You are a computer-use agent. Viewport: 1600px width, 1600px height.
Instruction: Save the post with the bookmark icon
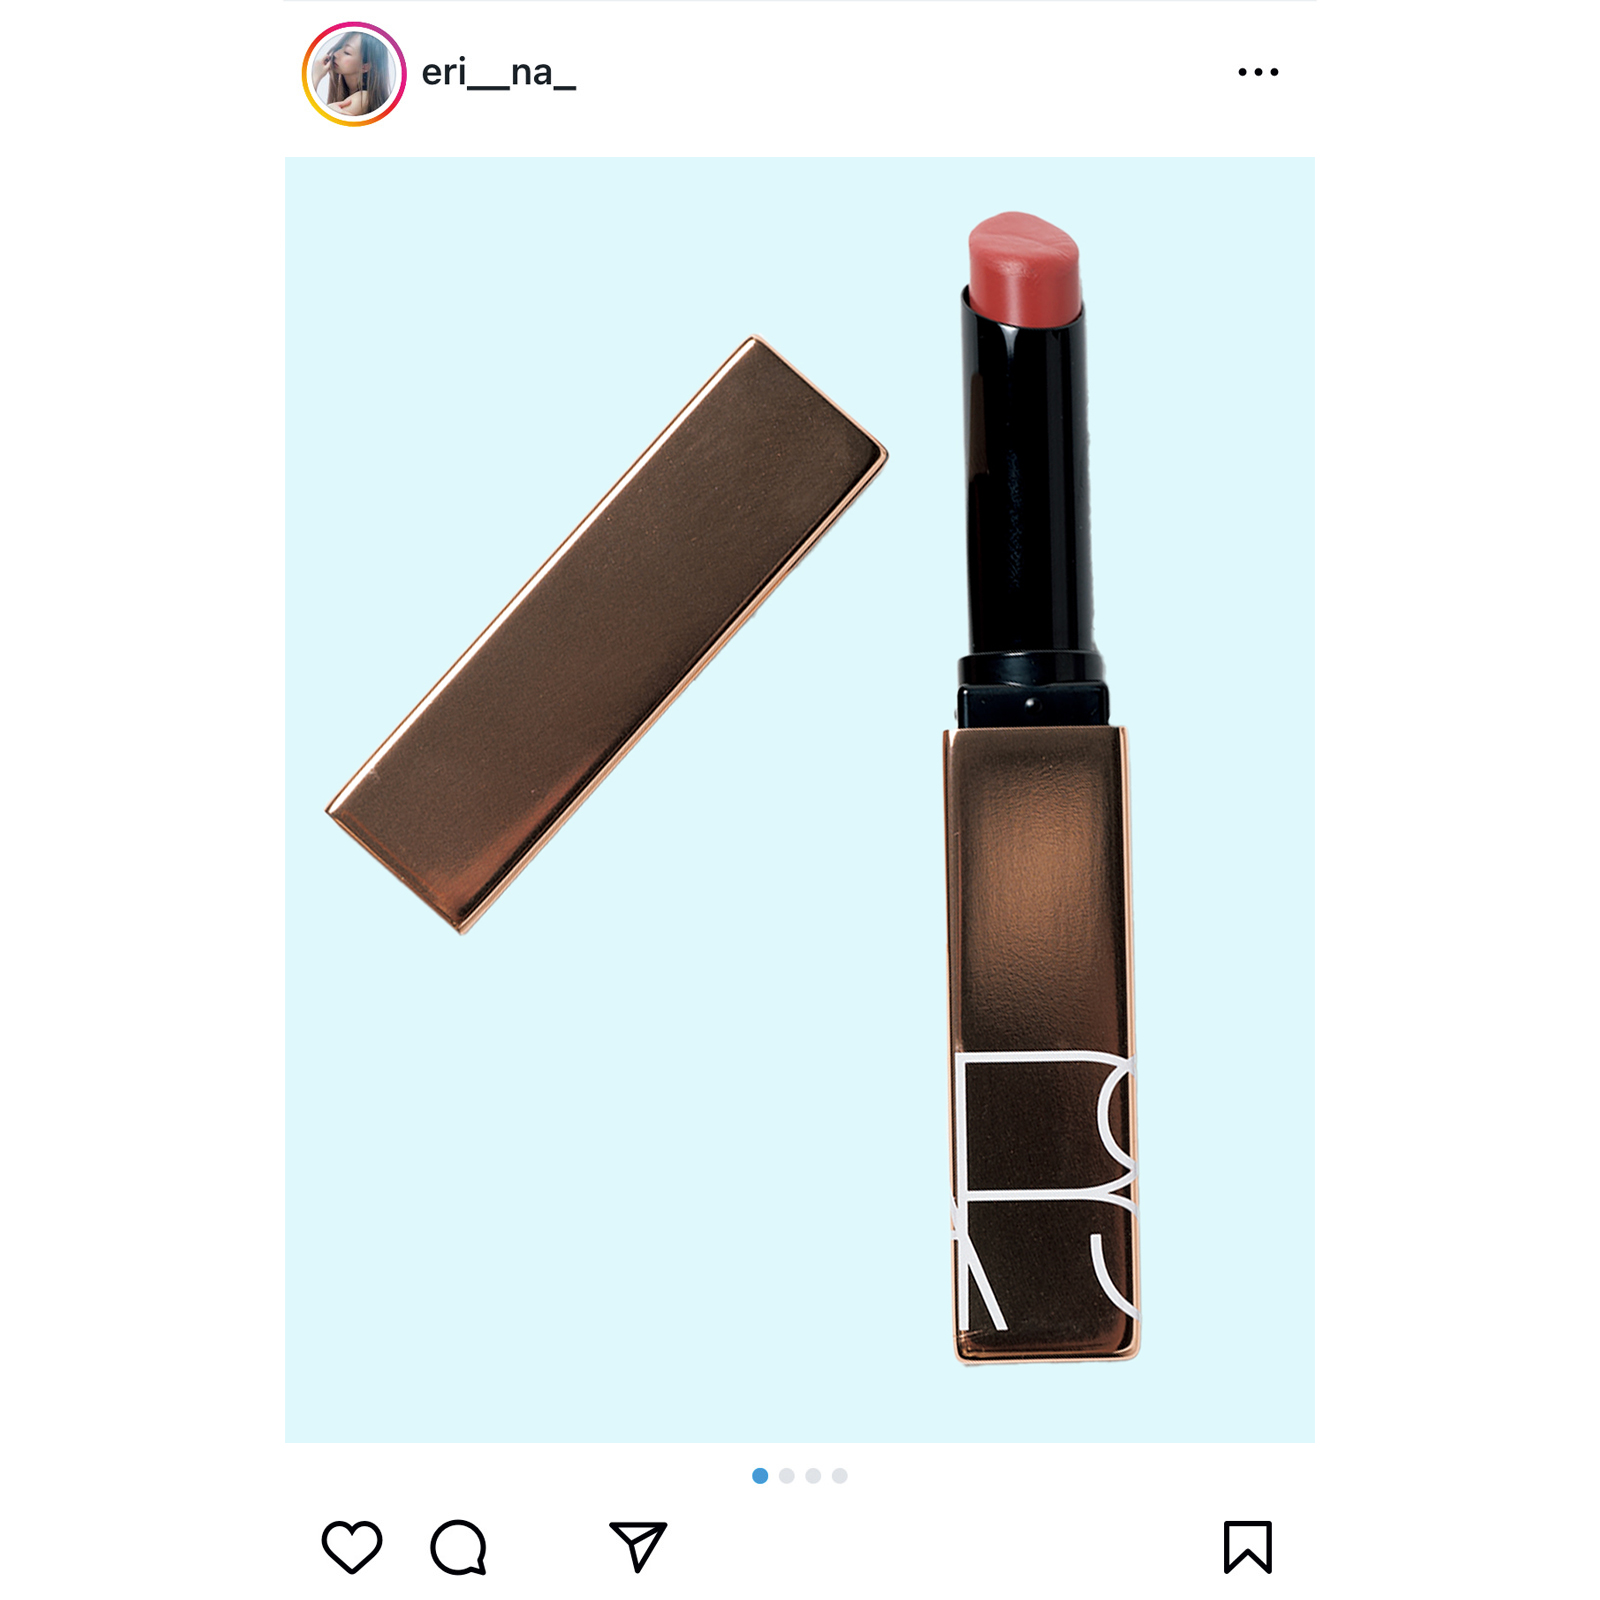coord(1247,1546)
